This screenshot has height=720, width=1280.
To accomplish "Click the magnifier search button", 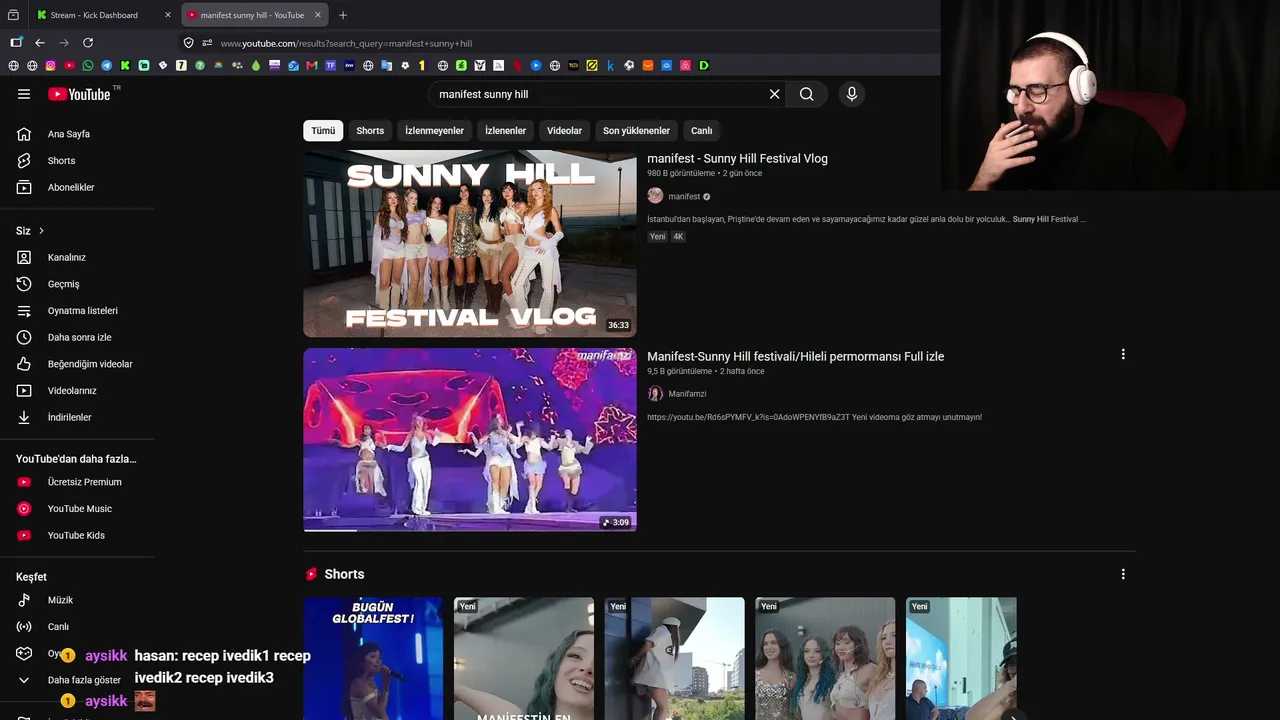I will click(x=806, y=94).
